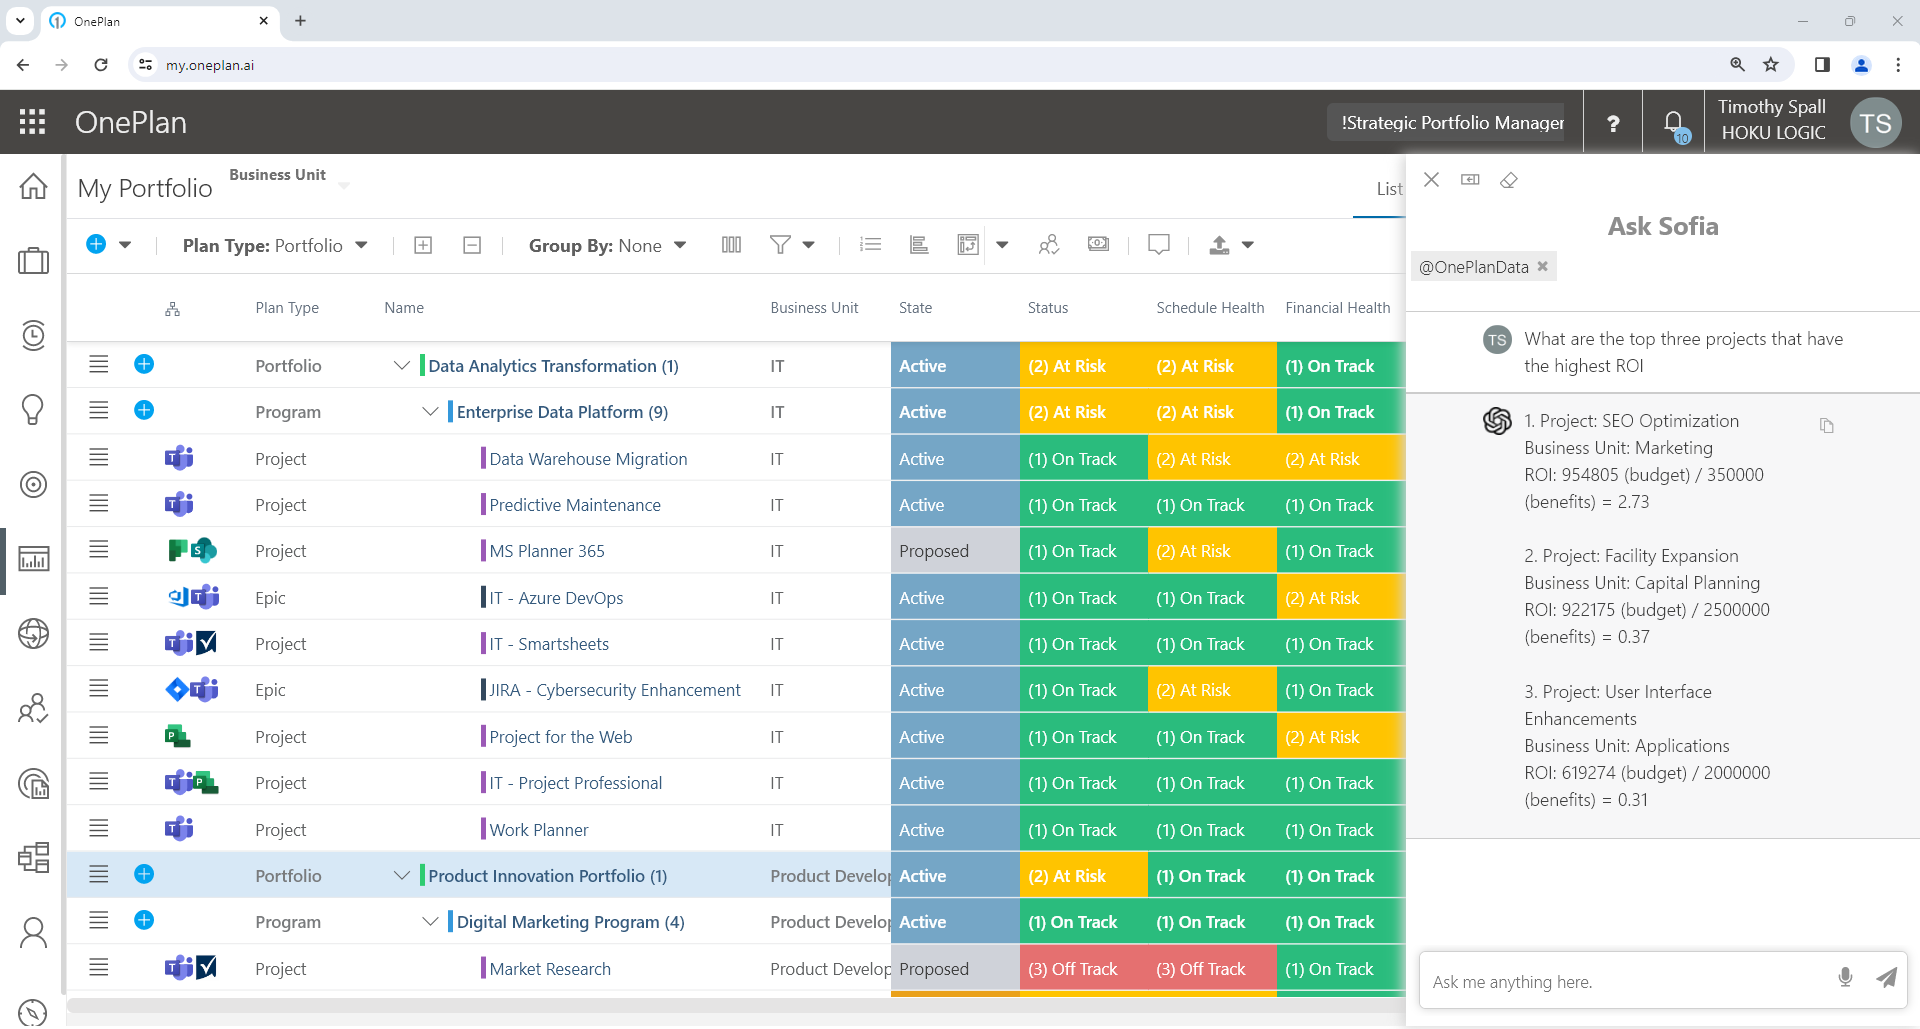This screenshot has width=1920, height=1029.
Task: Sort by the Schedule Health column header
Action: [1210, 308]
